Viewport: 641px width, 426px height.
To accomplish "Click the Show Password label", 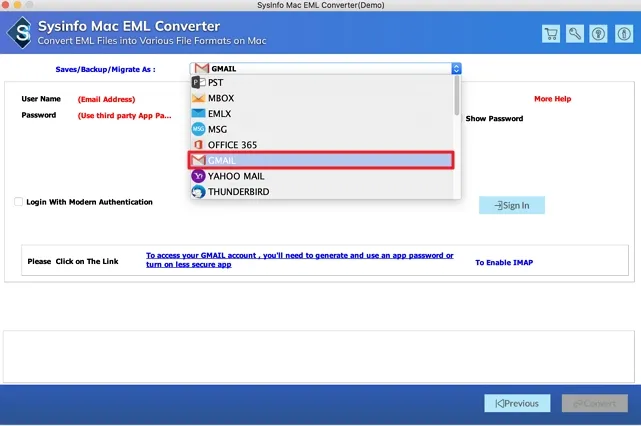I will [494, 119].
